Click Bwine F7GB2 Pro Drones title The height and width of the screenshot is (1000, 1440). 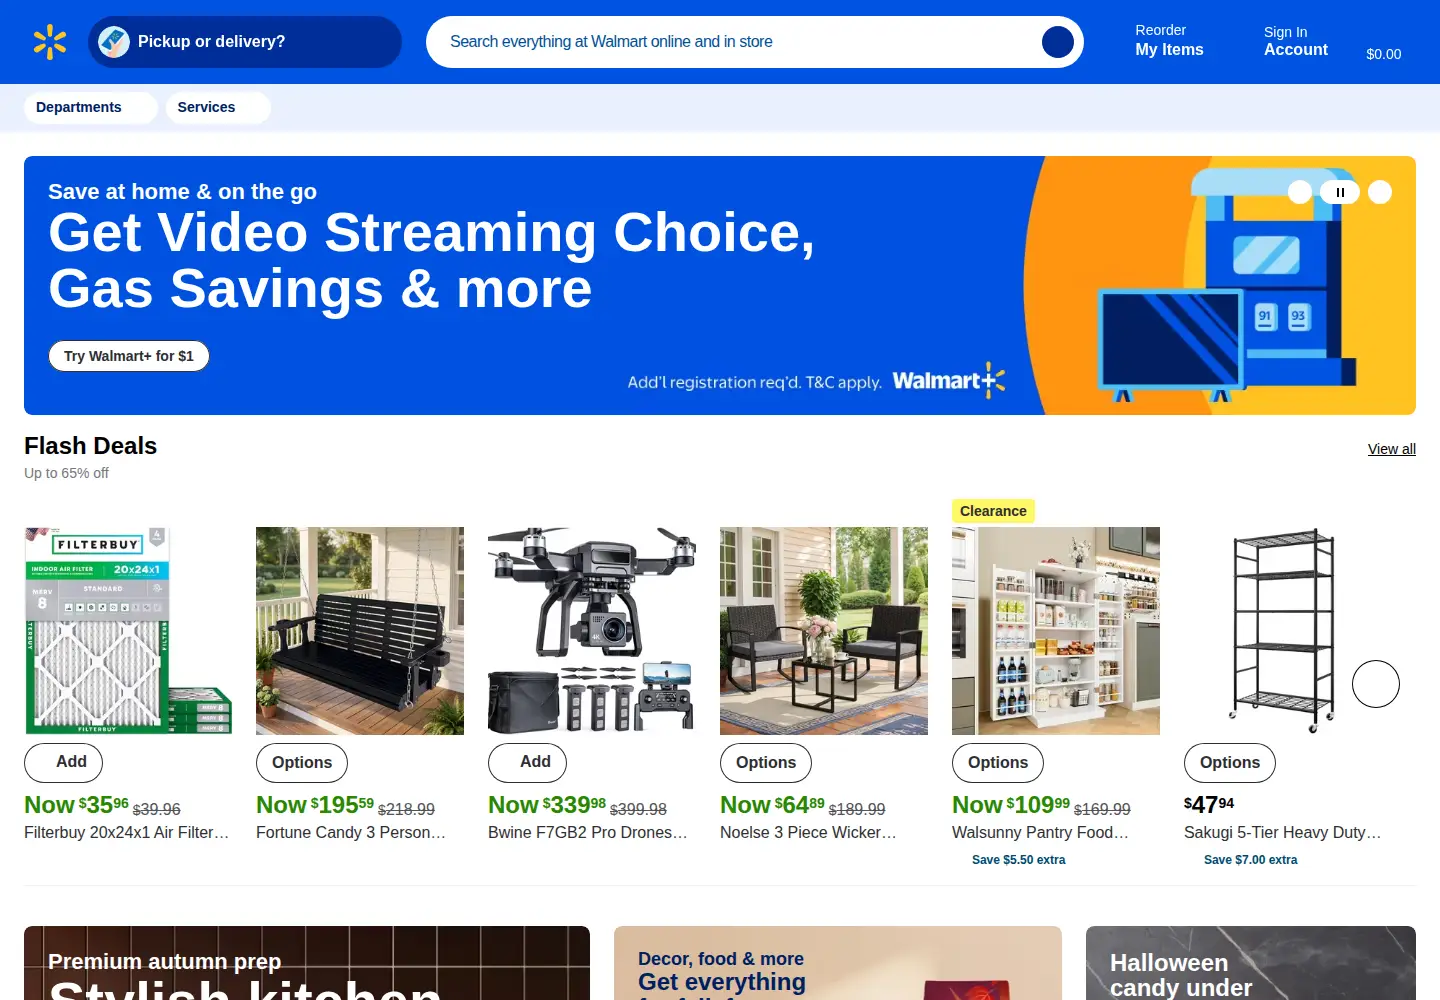pos(588,832)
